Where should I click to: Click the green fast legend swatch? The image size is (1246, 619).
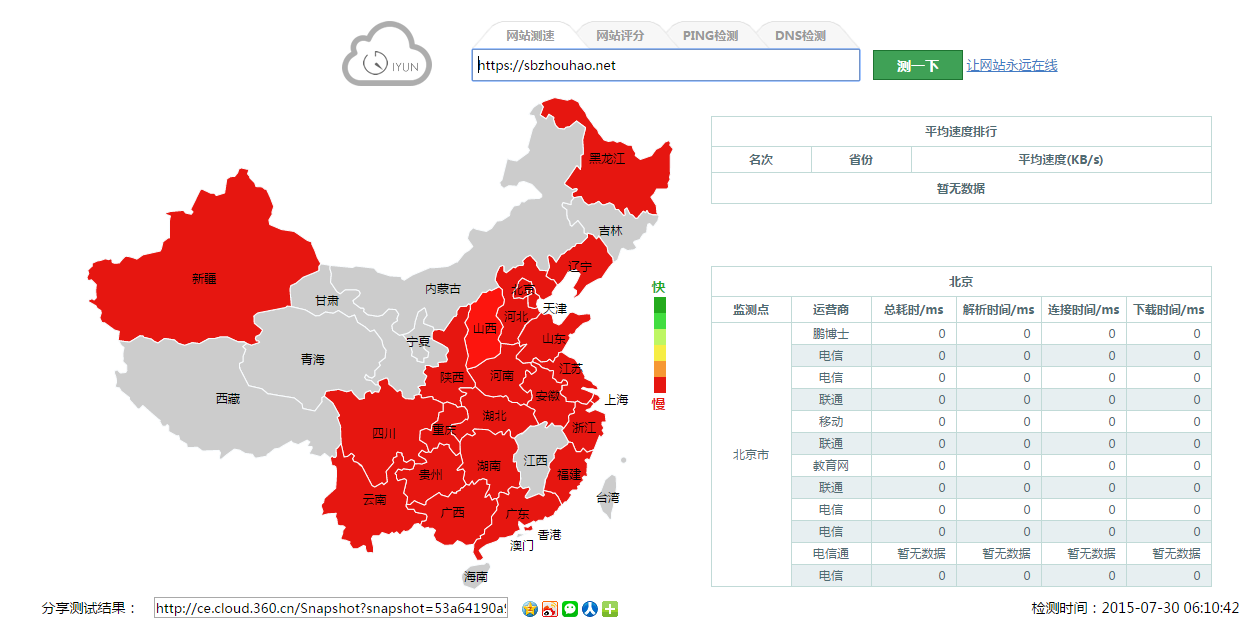point(659,304)
